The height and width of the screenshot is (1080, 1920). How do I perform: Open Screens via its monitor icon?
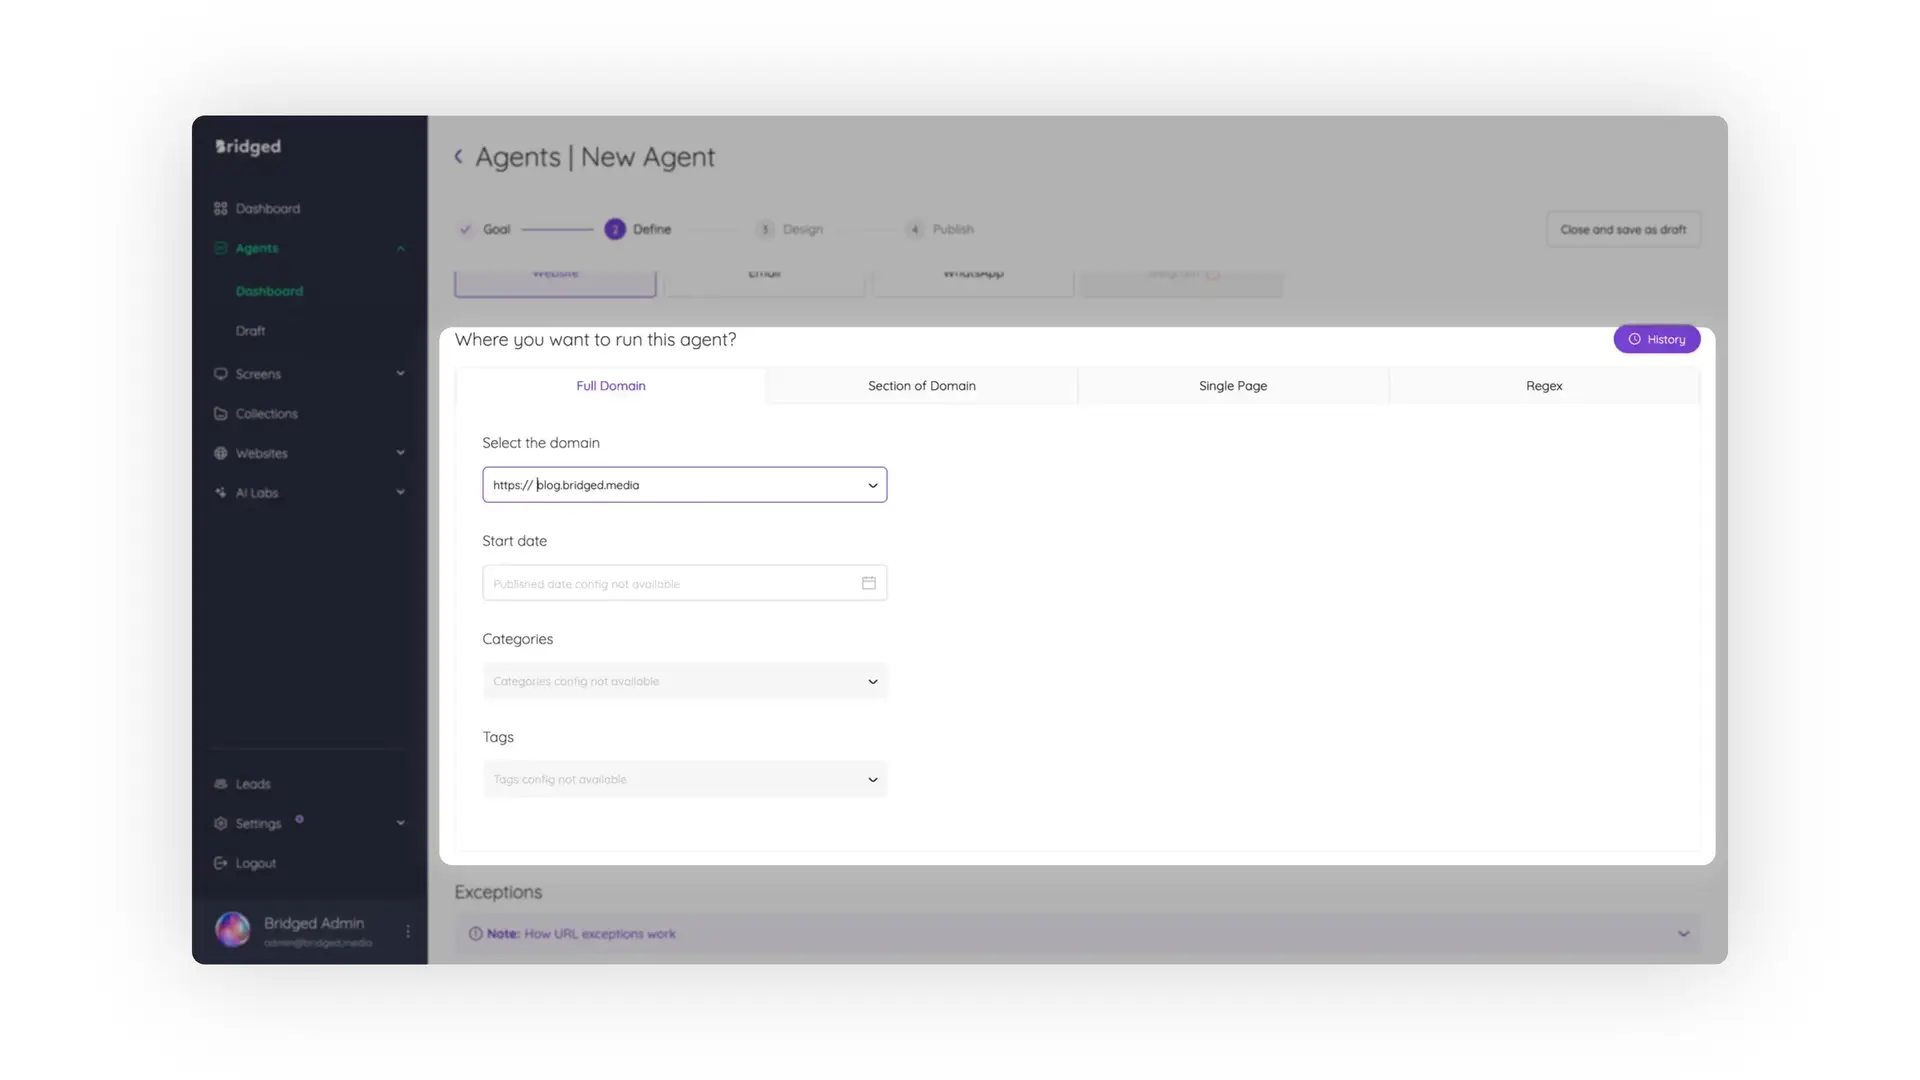tap(221, 373)
